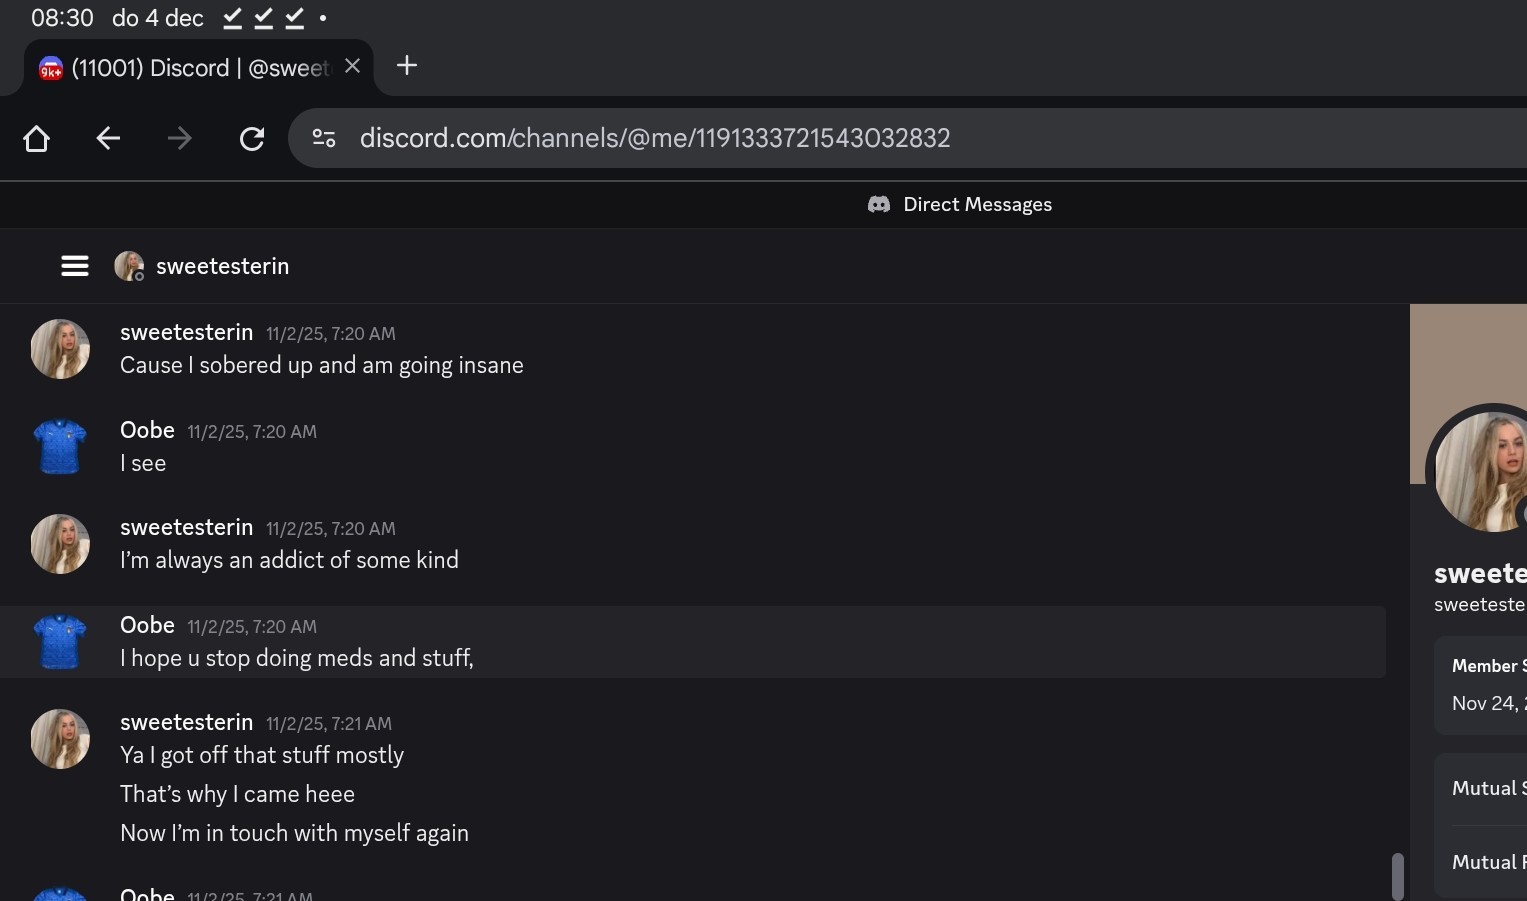Click Oobe's blue shirt avatar beside 'I see'

point(60,446)
